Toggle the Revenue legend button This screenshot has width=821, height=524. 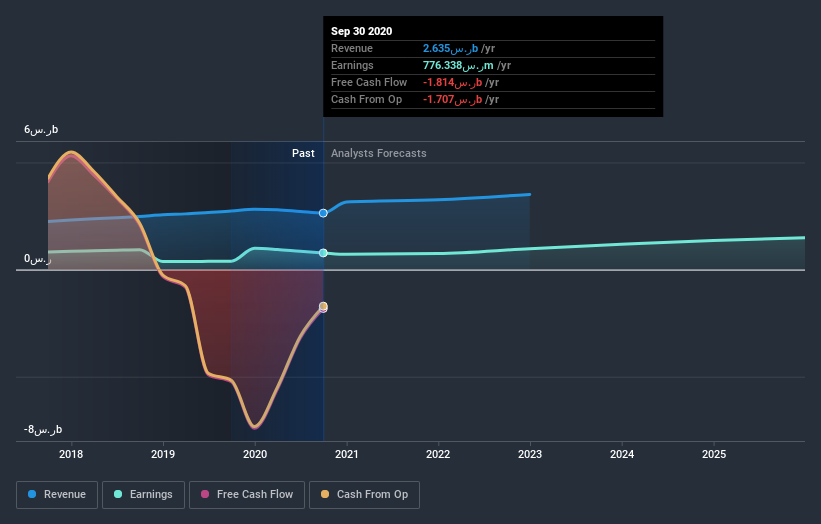57,495
